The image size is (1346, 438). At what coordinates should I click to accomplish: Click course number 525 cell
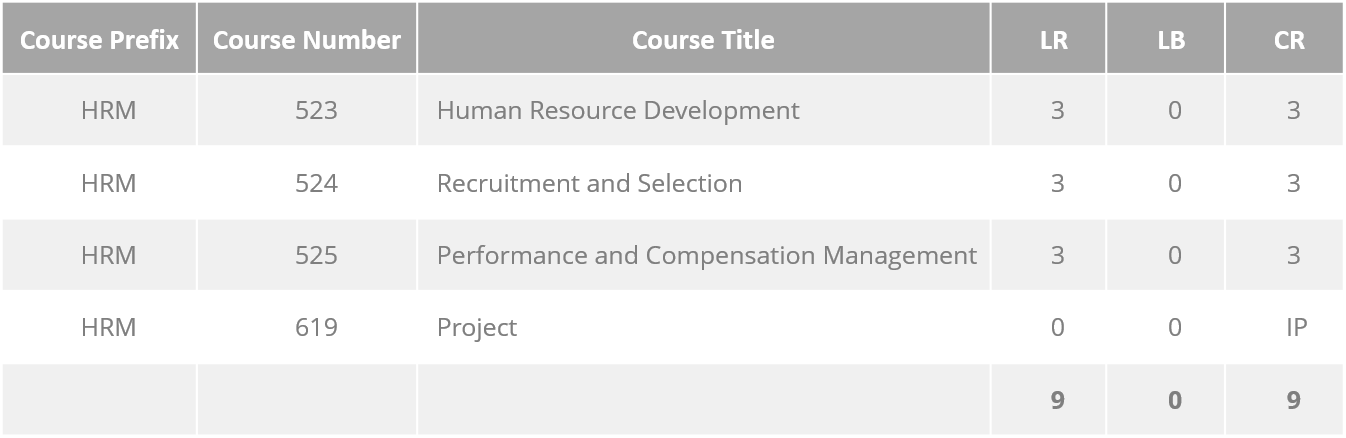[307, 256]
